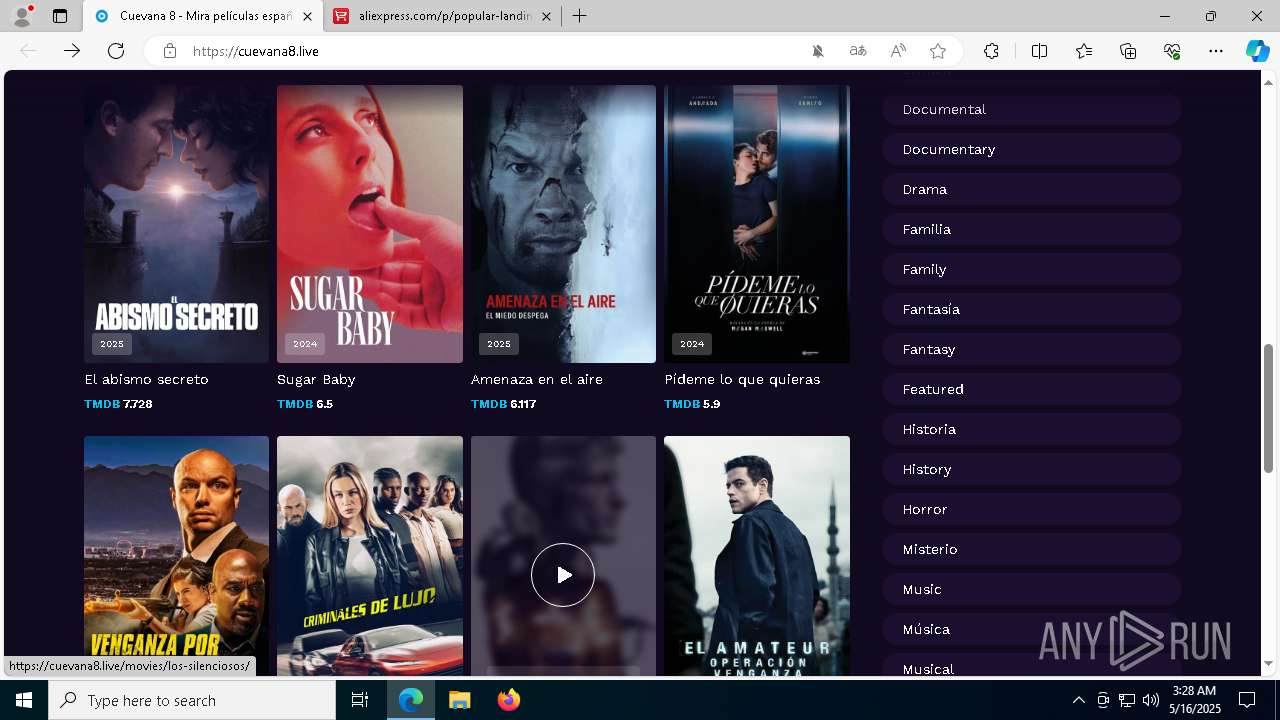Open browser Extensions icon
1280x720 pixels.
click(x=991, y=51)
